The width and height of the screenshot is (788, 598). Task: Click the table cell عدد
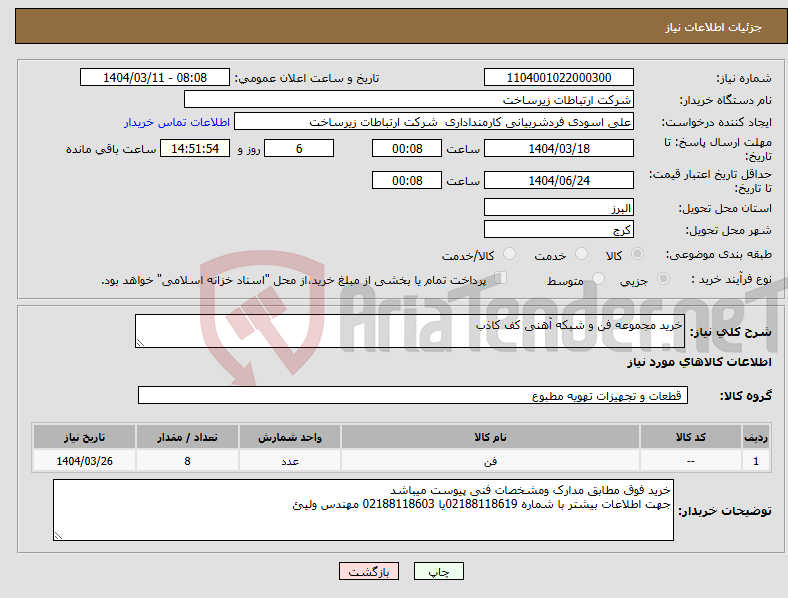tap(290, 461)
